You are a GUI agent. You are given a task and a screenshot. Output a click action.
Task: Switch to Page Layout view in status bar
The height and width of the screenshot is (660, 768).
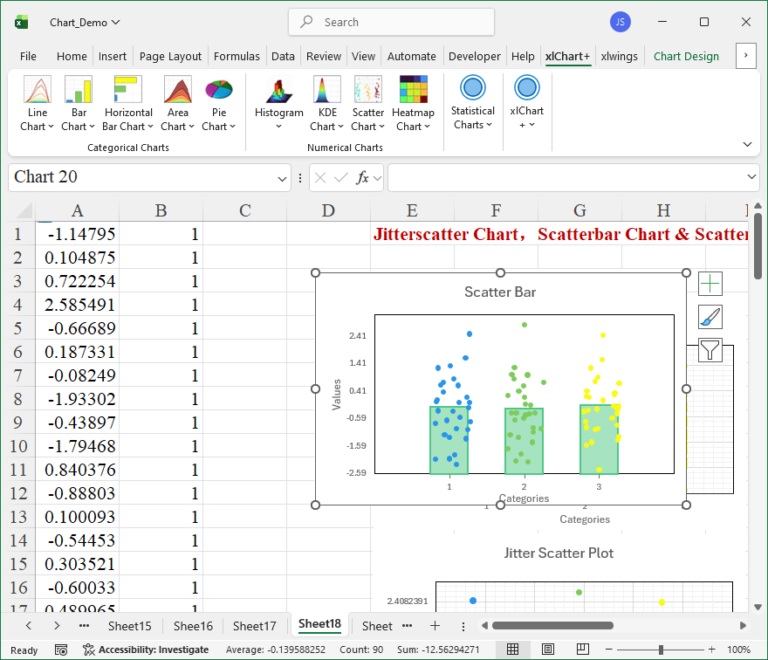click(548, 649)
